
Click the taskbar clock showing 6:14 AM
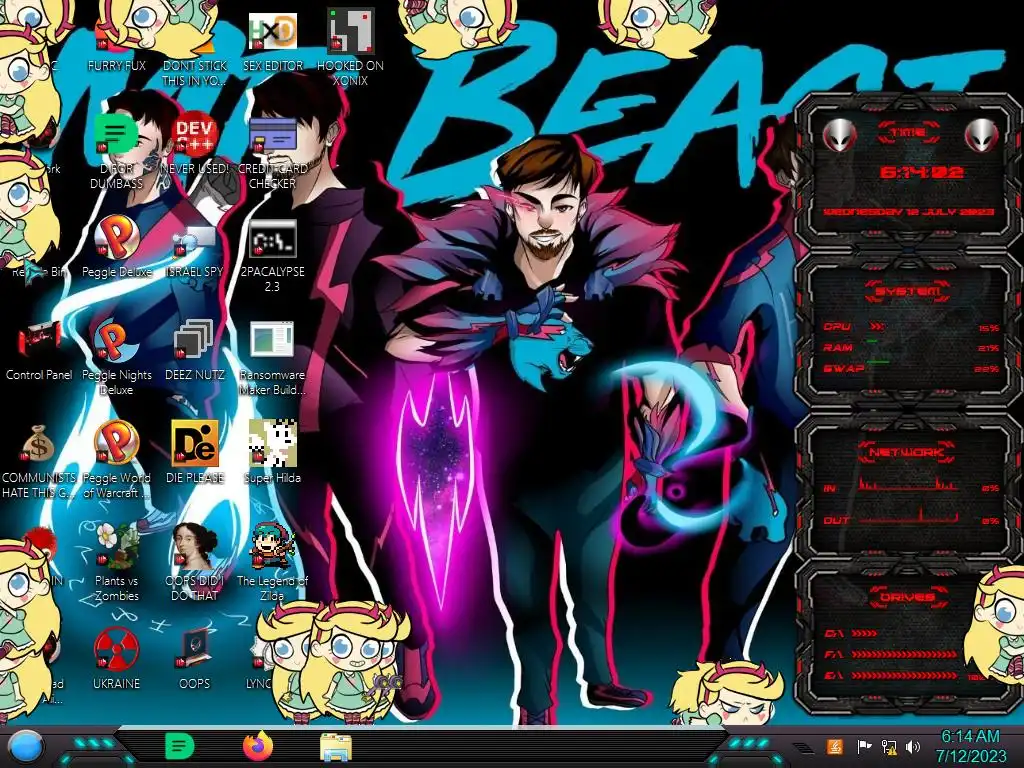970,746
